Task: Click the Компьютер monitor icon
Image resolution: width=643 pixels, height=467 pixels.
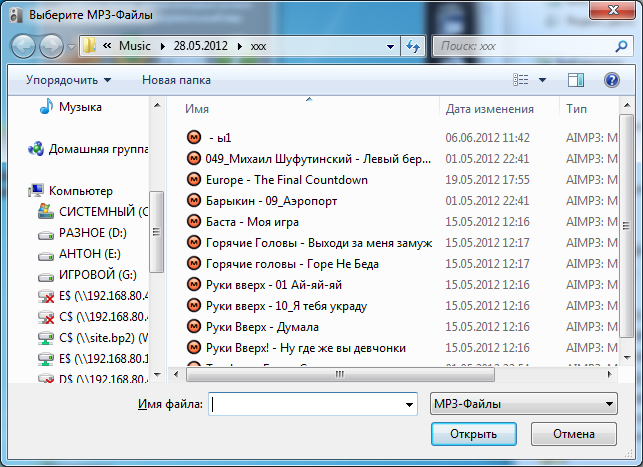Action: point(36,190)
